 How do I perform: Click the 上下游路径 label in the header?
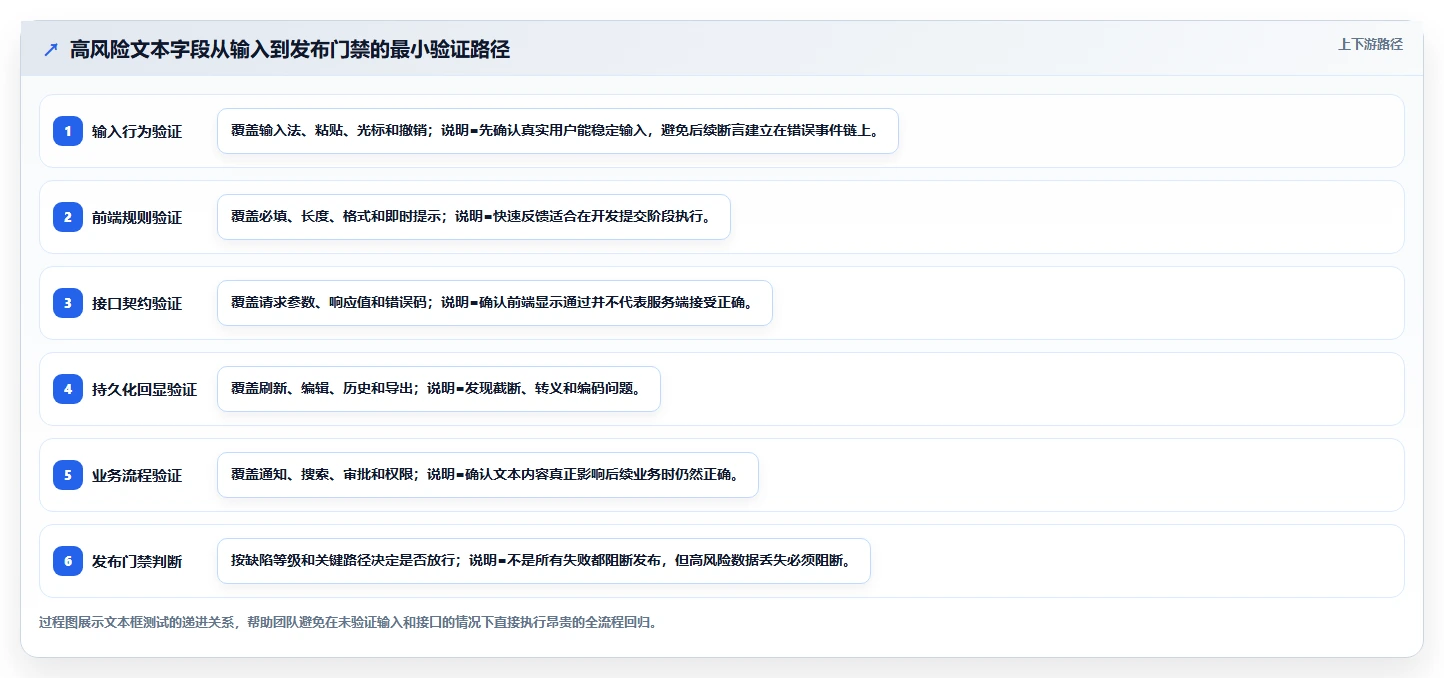1370,44
